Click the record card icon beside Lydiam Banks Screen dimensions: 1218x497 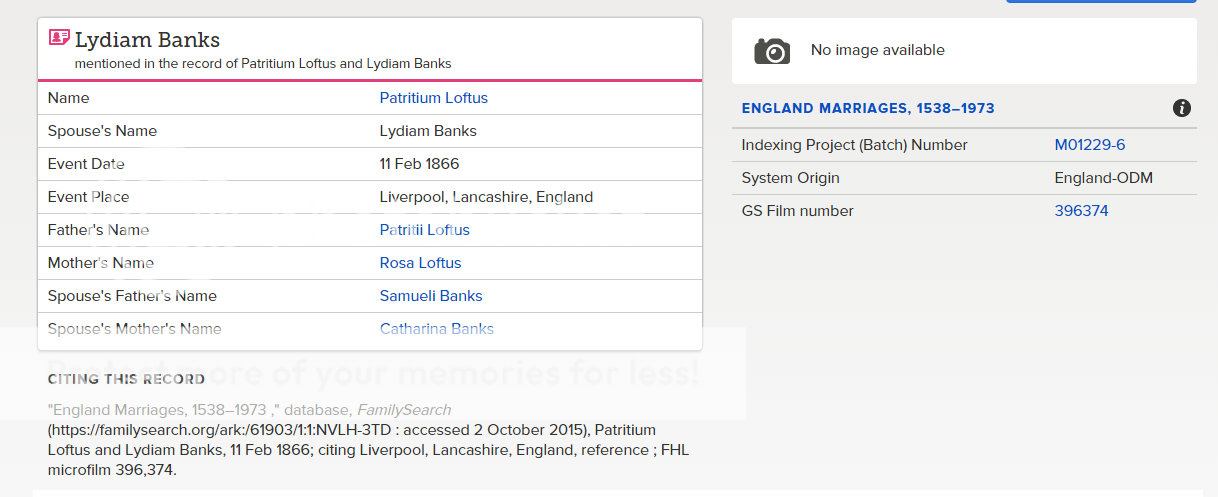[x=59, y=38]
